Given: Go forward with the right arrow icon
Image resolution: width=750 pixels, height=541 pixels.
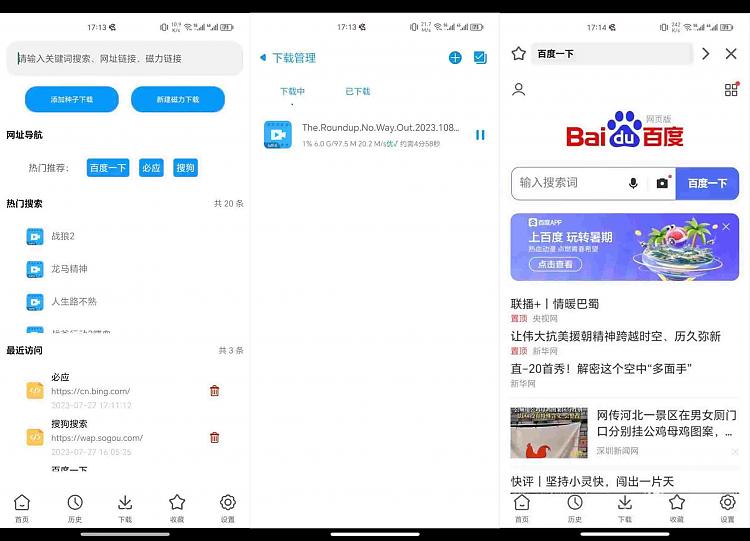Looking at the screenshot, I should coord(706,54).
